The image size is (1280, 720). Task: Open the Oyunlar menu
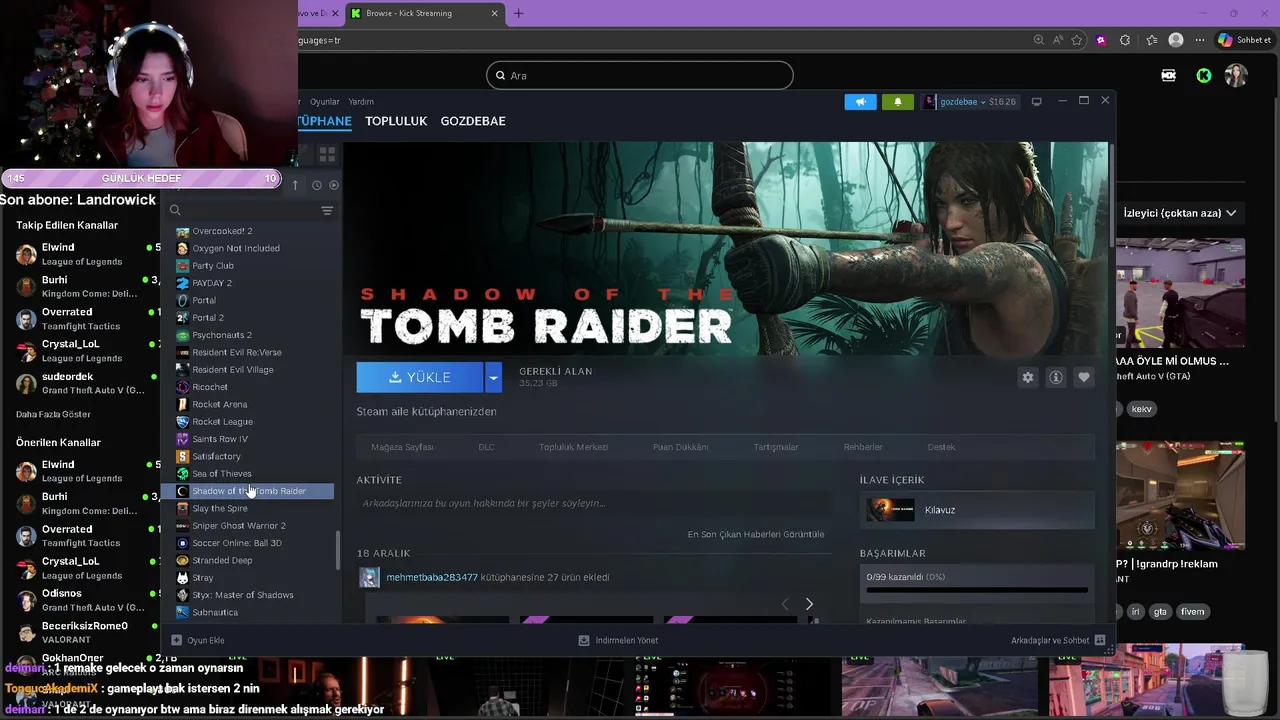point(324,102)
